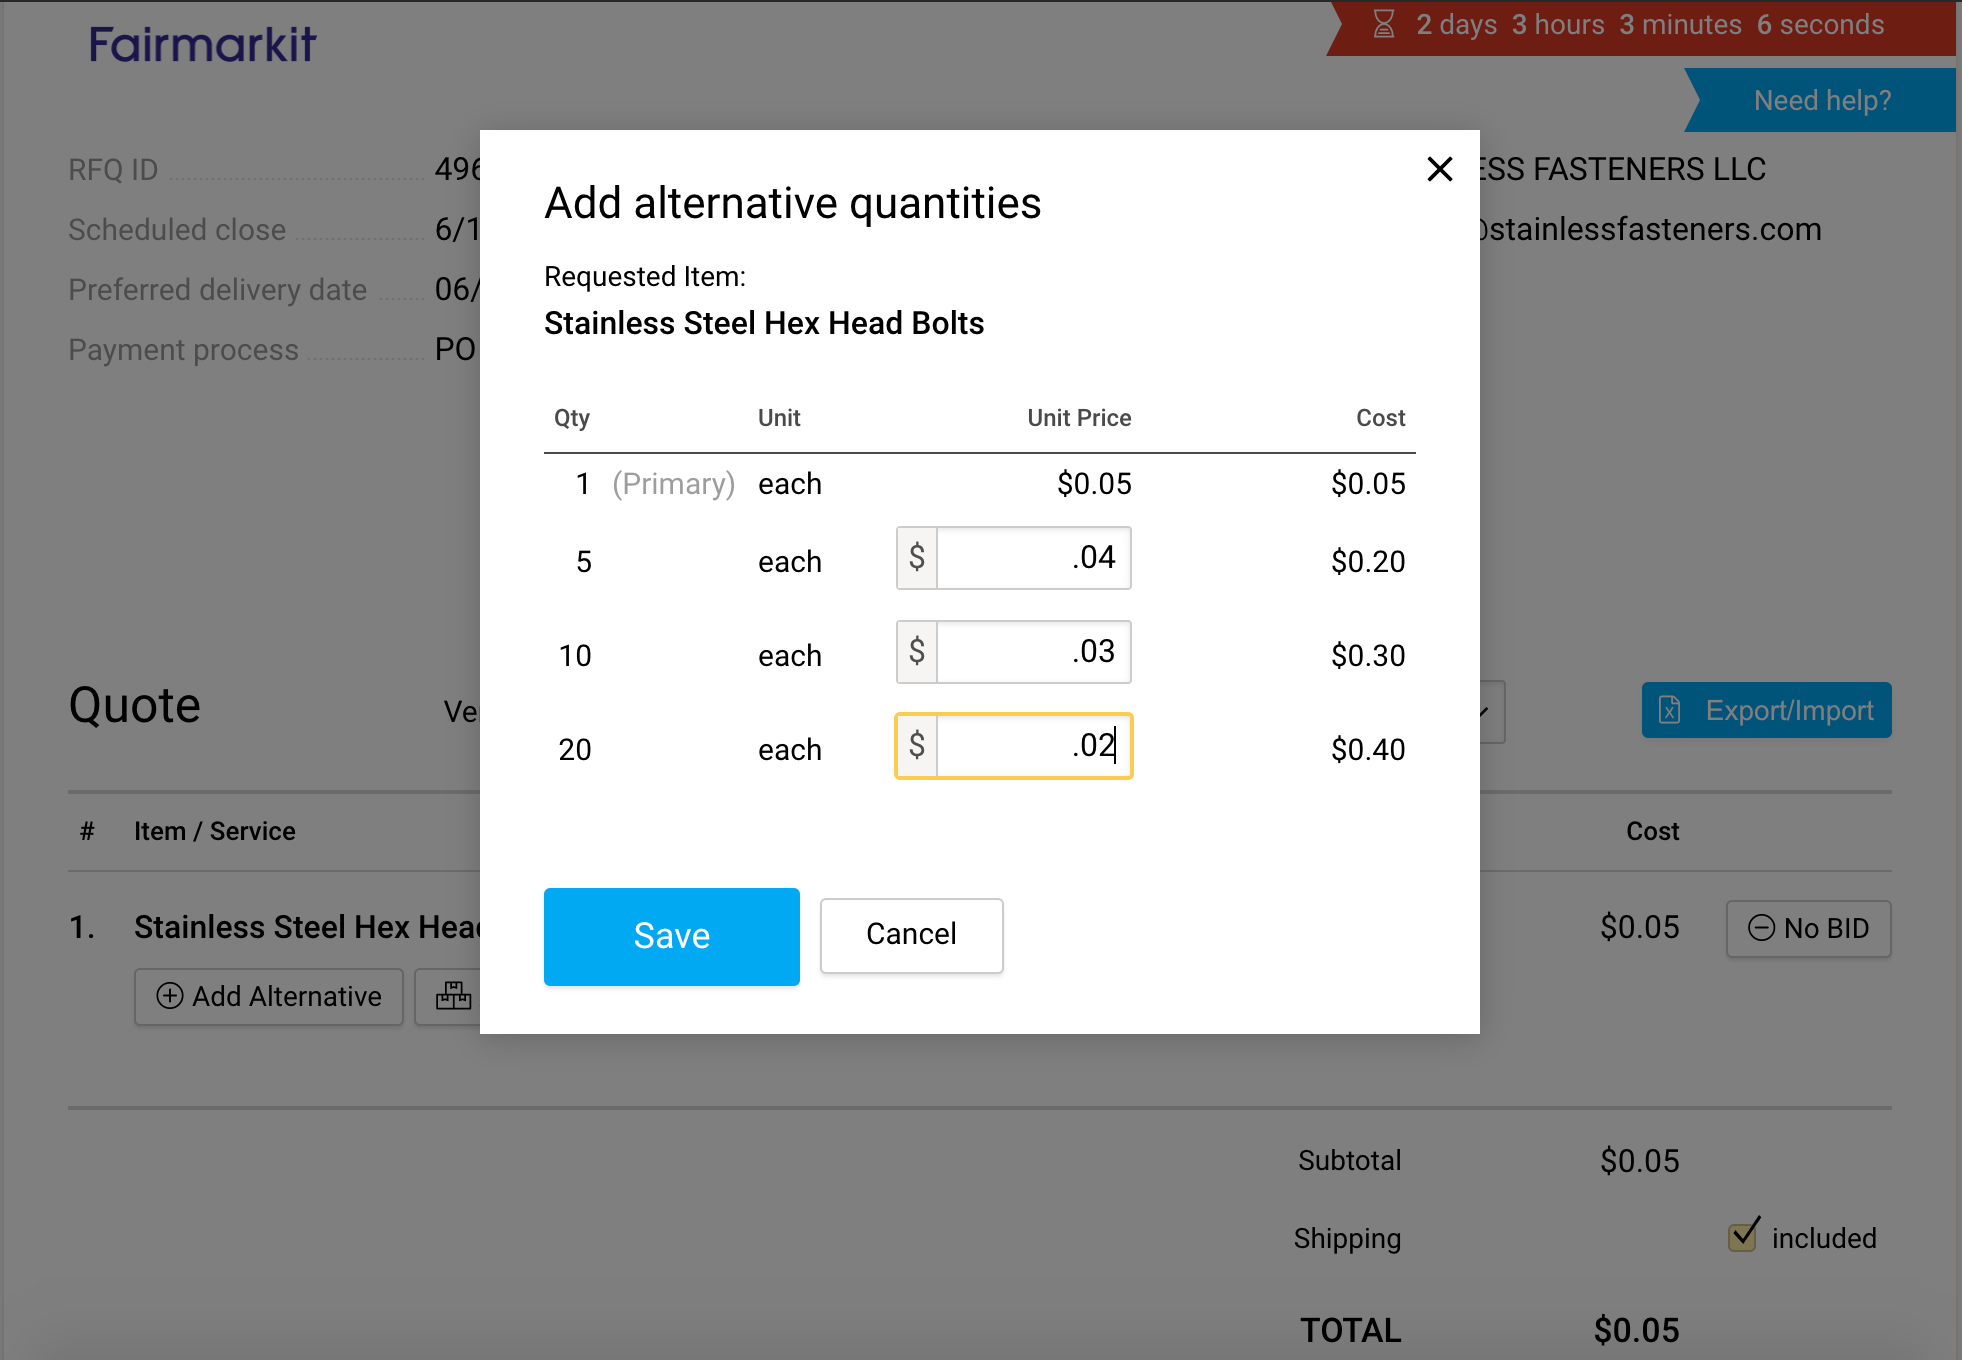1962x1360 pixels.
Task: Click the No BID minus icon
Action: click(1761, 928)
